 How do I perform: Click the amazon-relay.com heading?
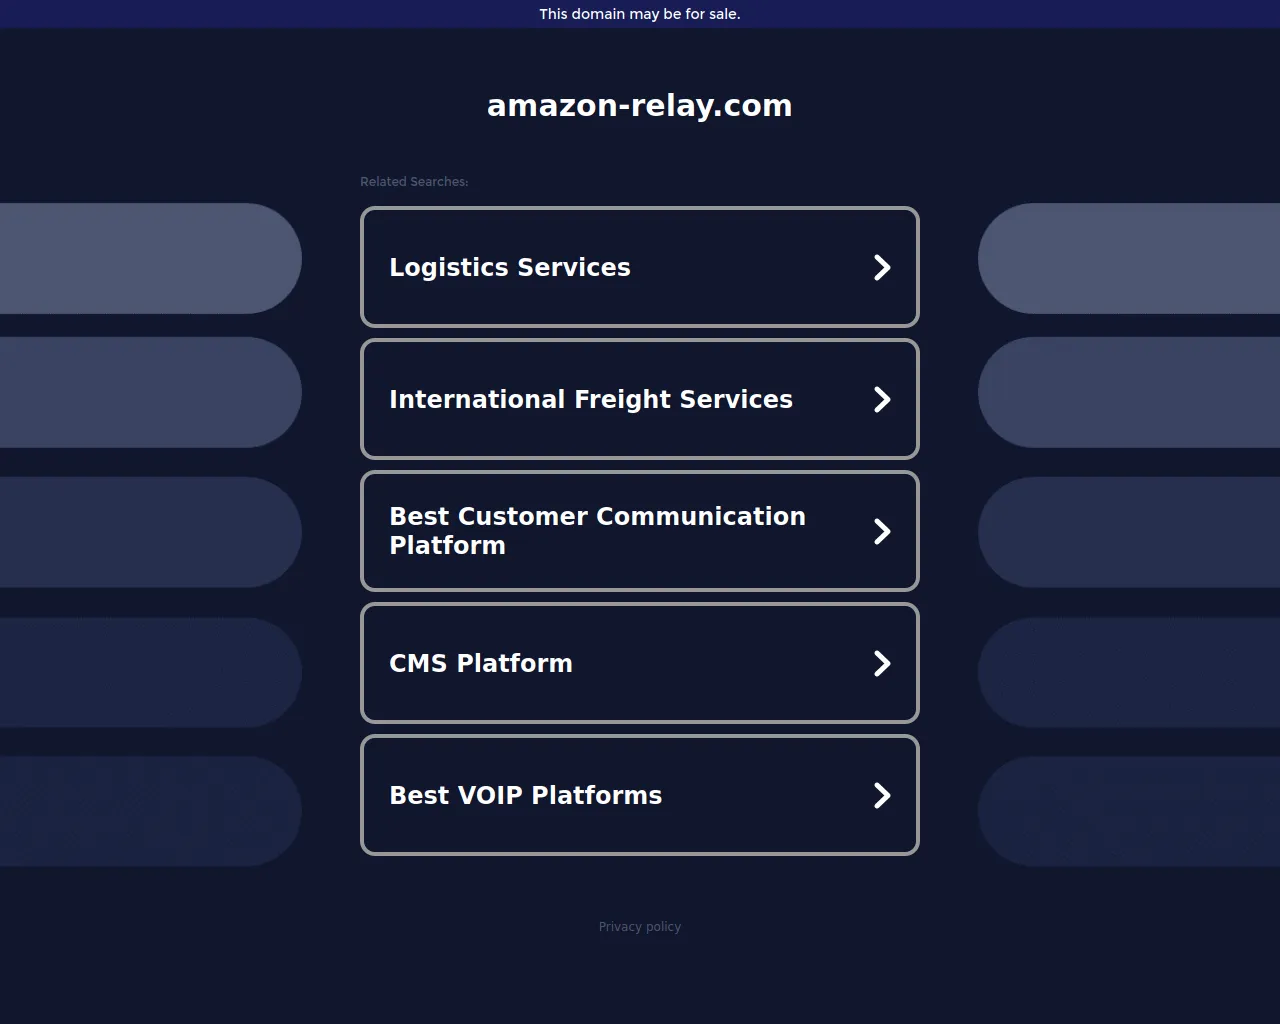pyautogui.click(x=640, y=105)
